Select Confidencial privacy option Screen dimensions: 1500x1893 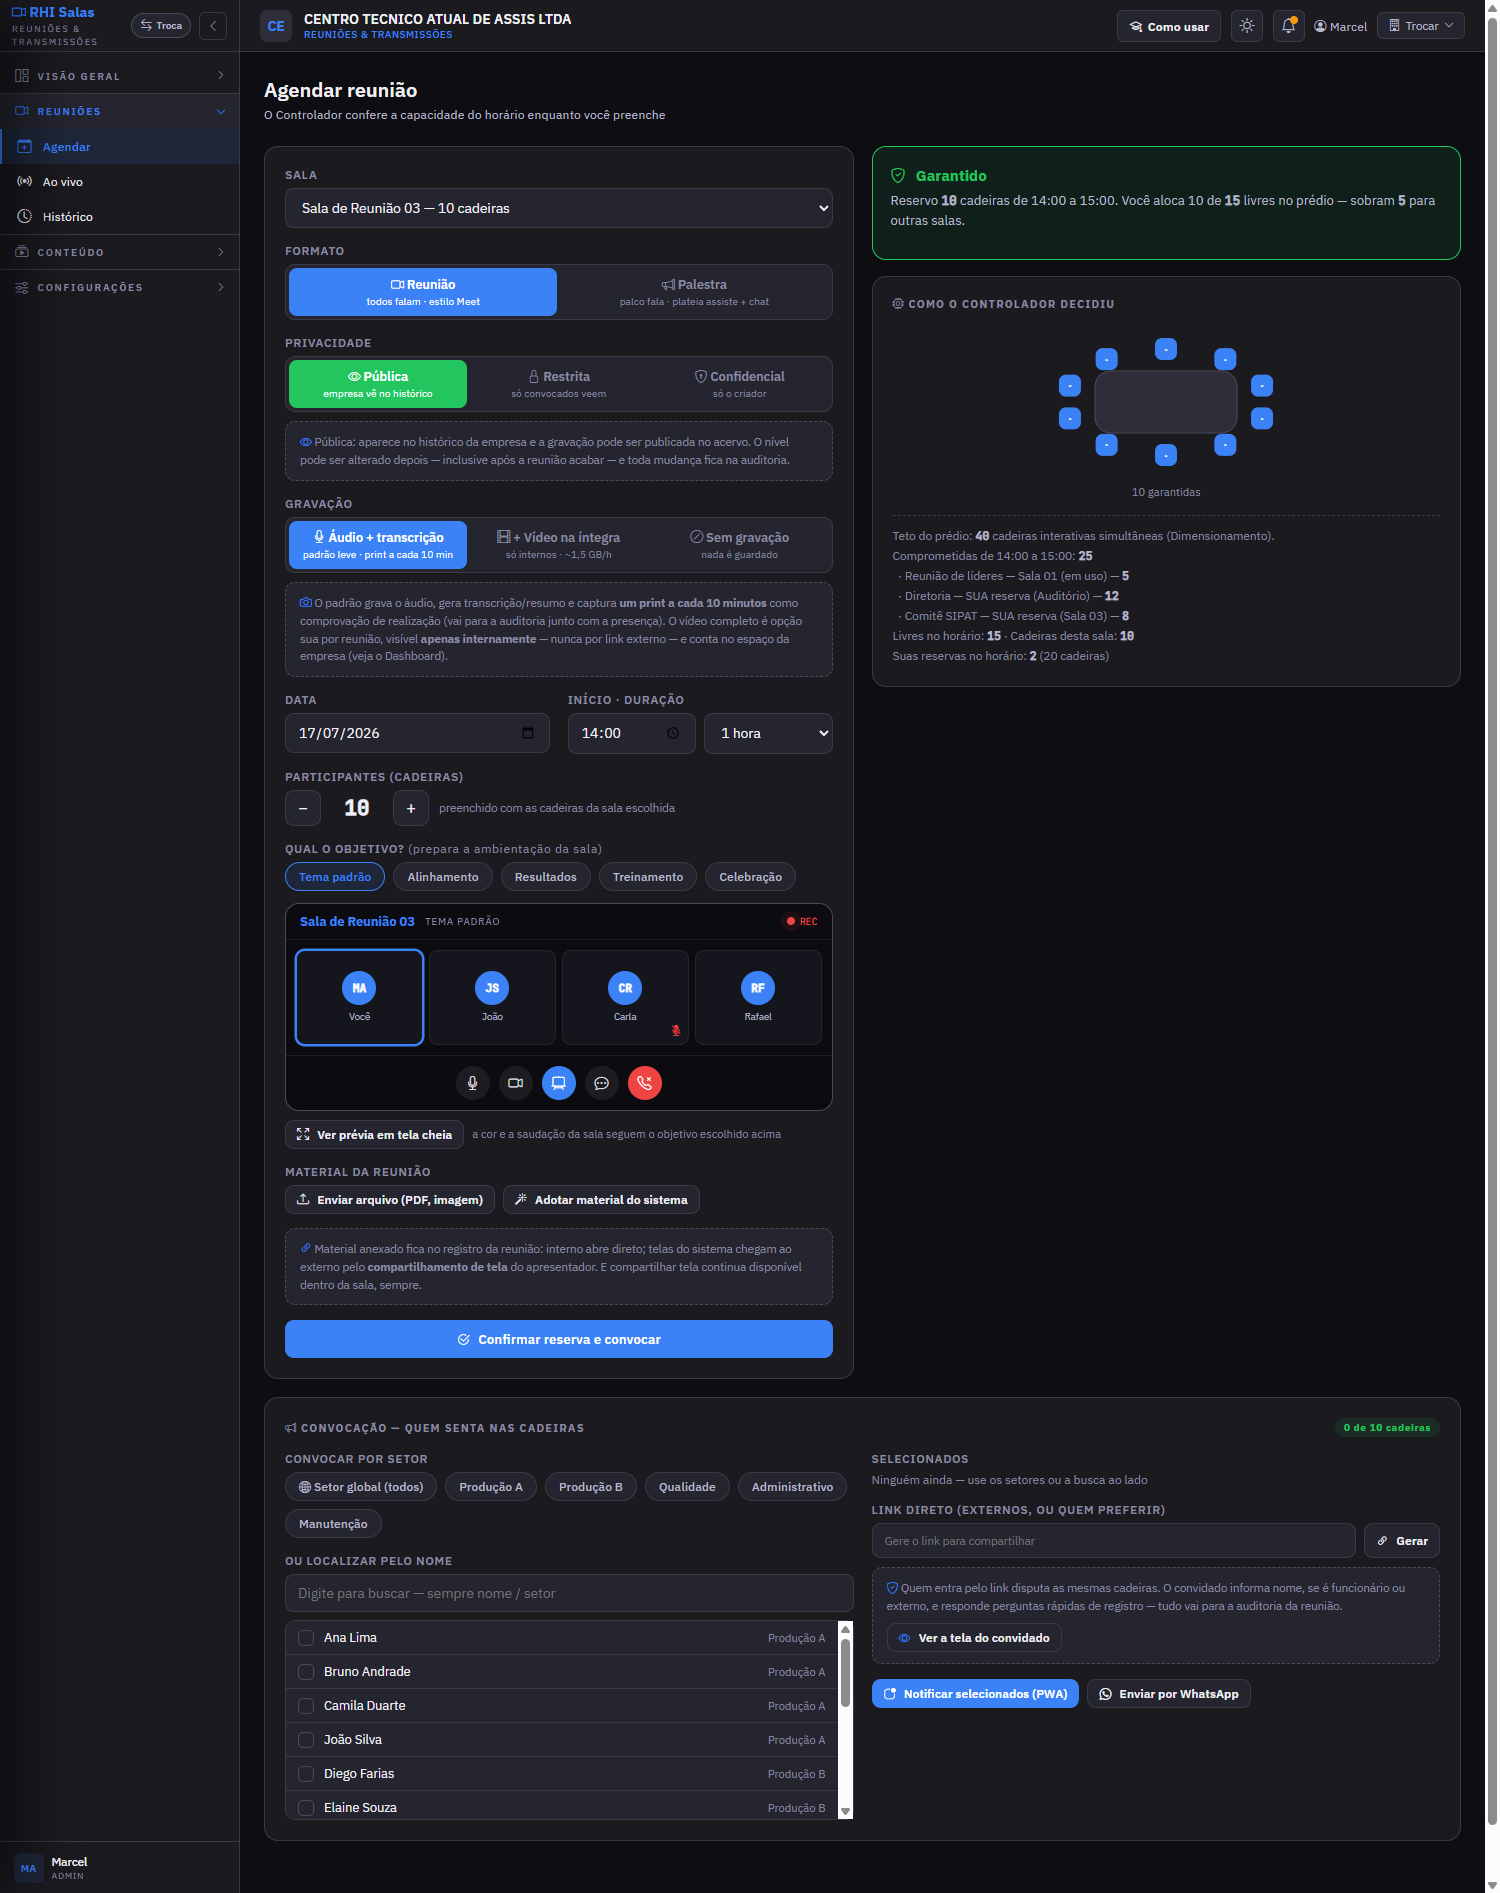click(x=739, y=384)
